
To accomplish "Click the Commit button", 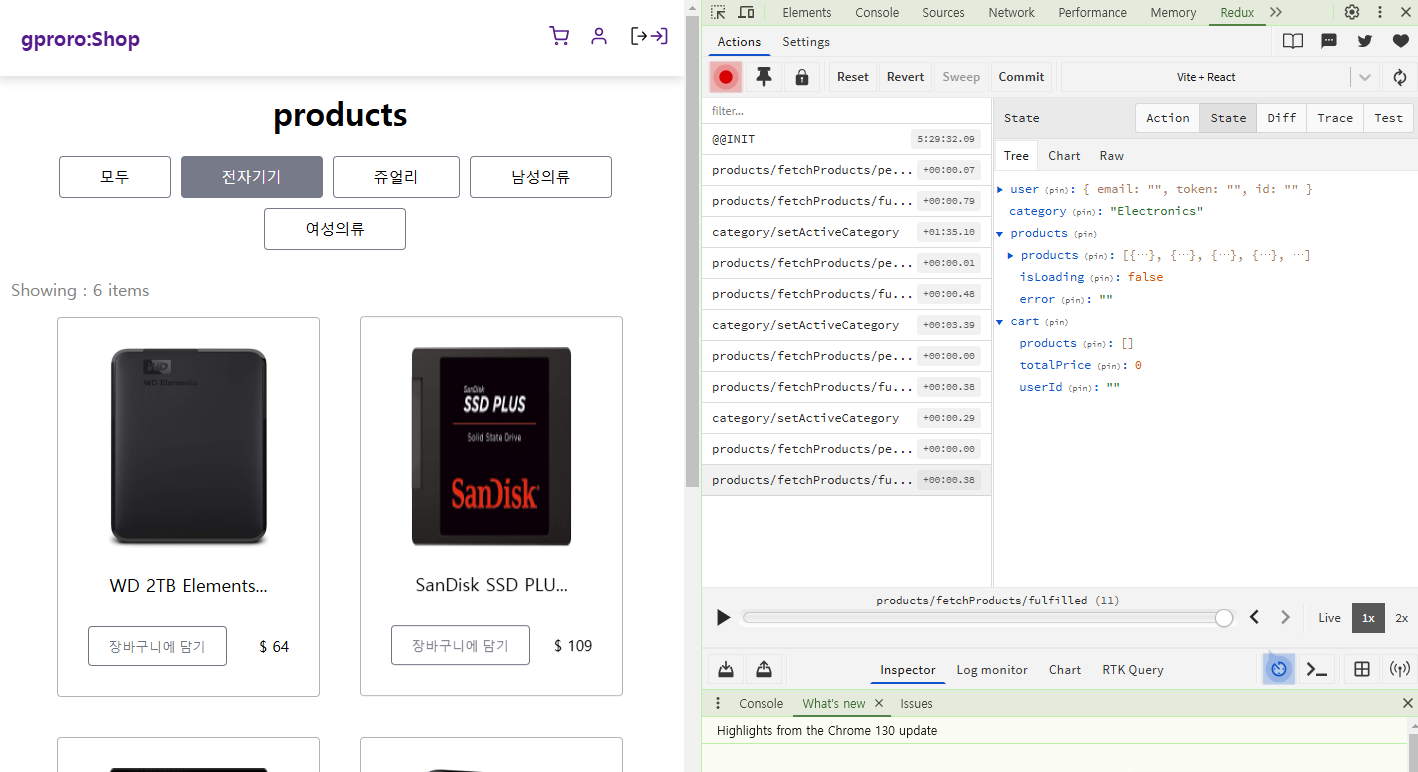I will point(1021,77).
